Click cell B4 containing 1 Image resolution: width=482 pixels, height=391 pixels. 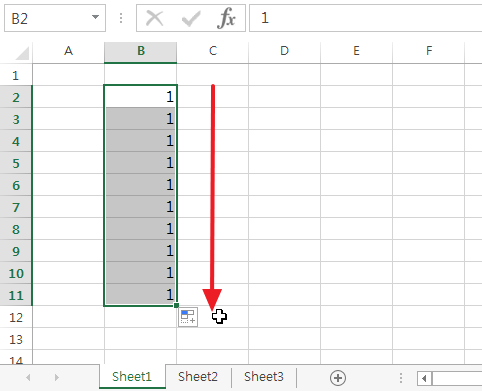[141, 141]
